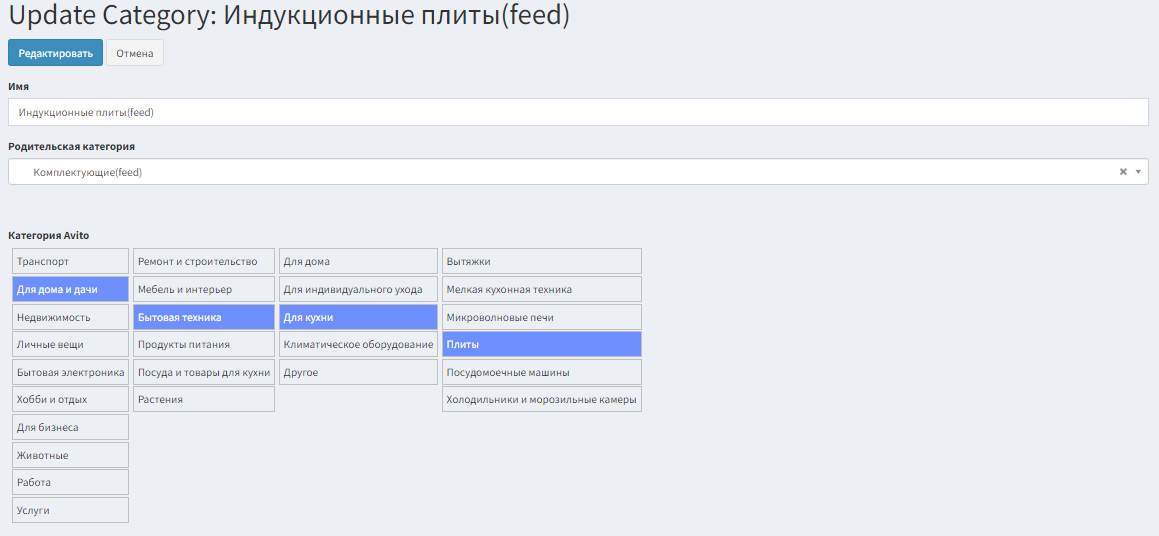Choose Работа category
1159x536 pixels.
(x=71, y=482)
